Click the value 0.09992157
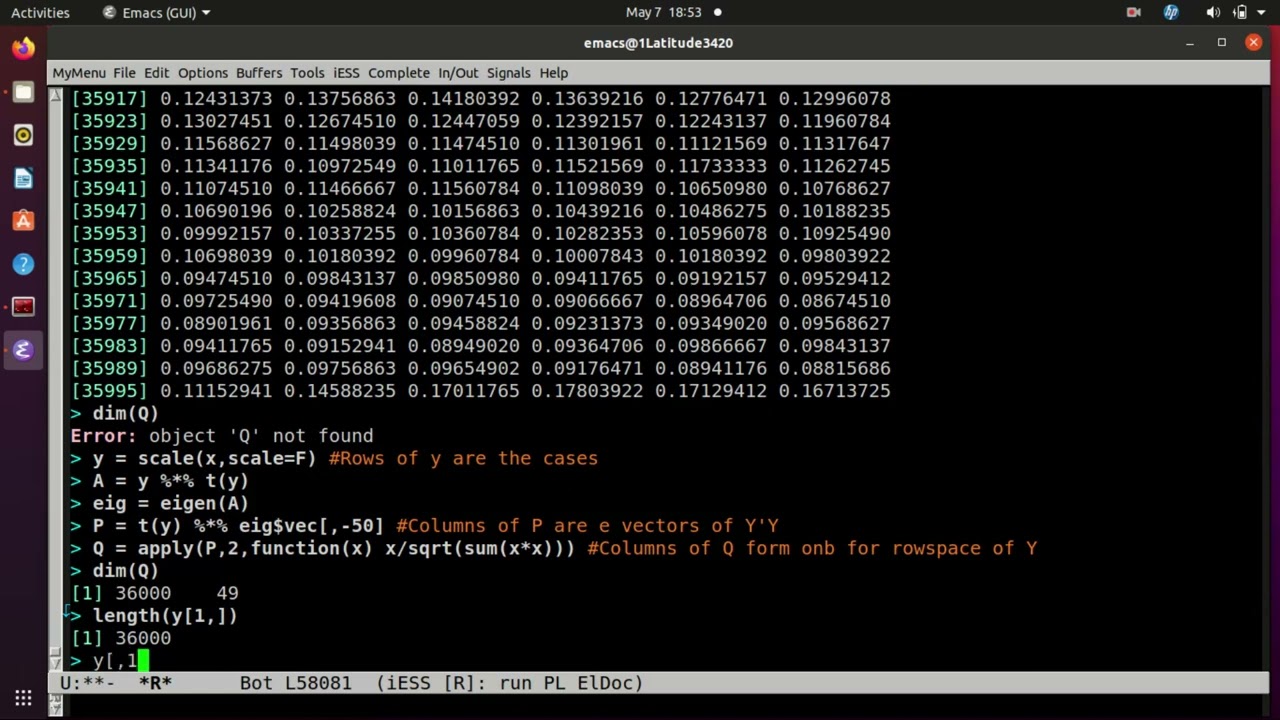Image resolution: width=1280 pixels, height=720 pixels. [x=216, y=233]
